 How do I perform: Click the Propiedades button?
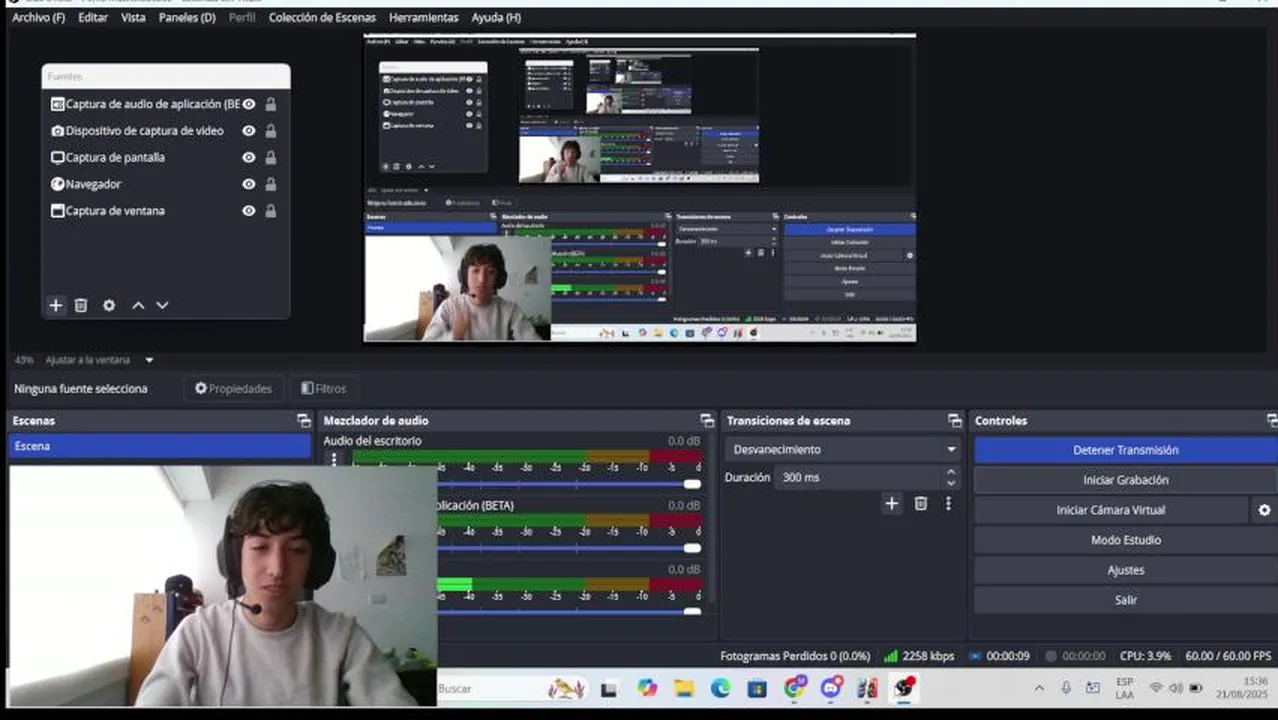pos(233,389)
